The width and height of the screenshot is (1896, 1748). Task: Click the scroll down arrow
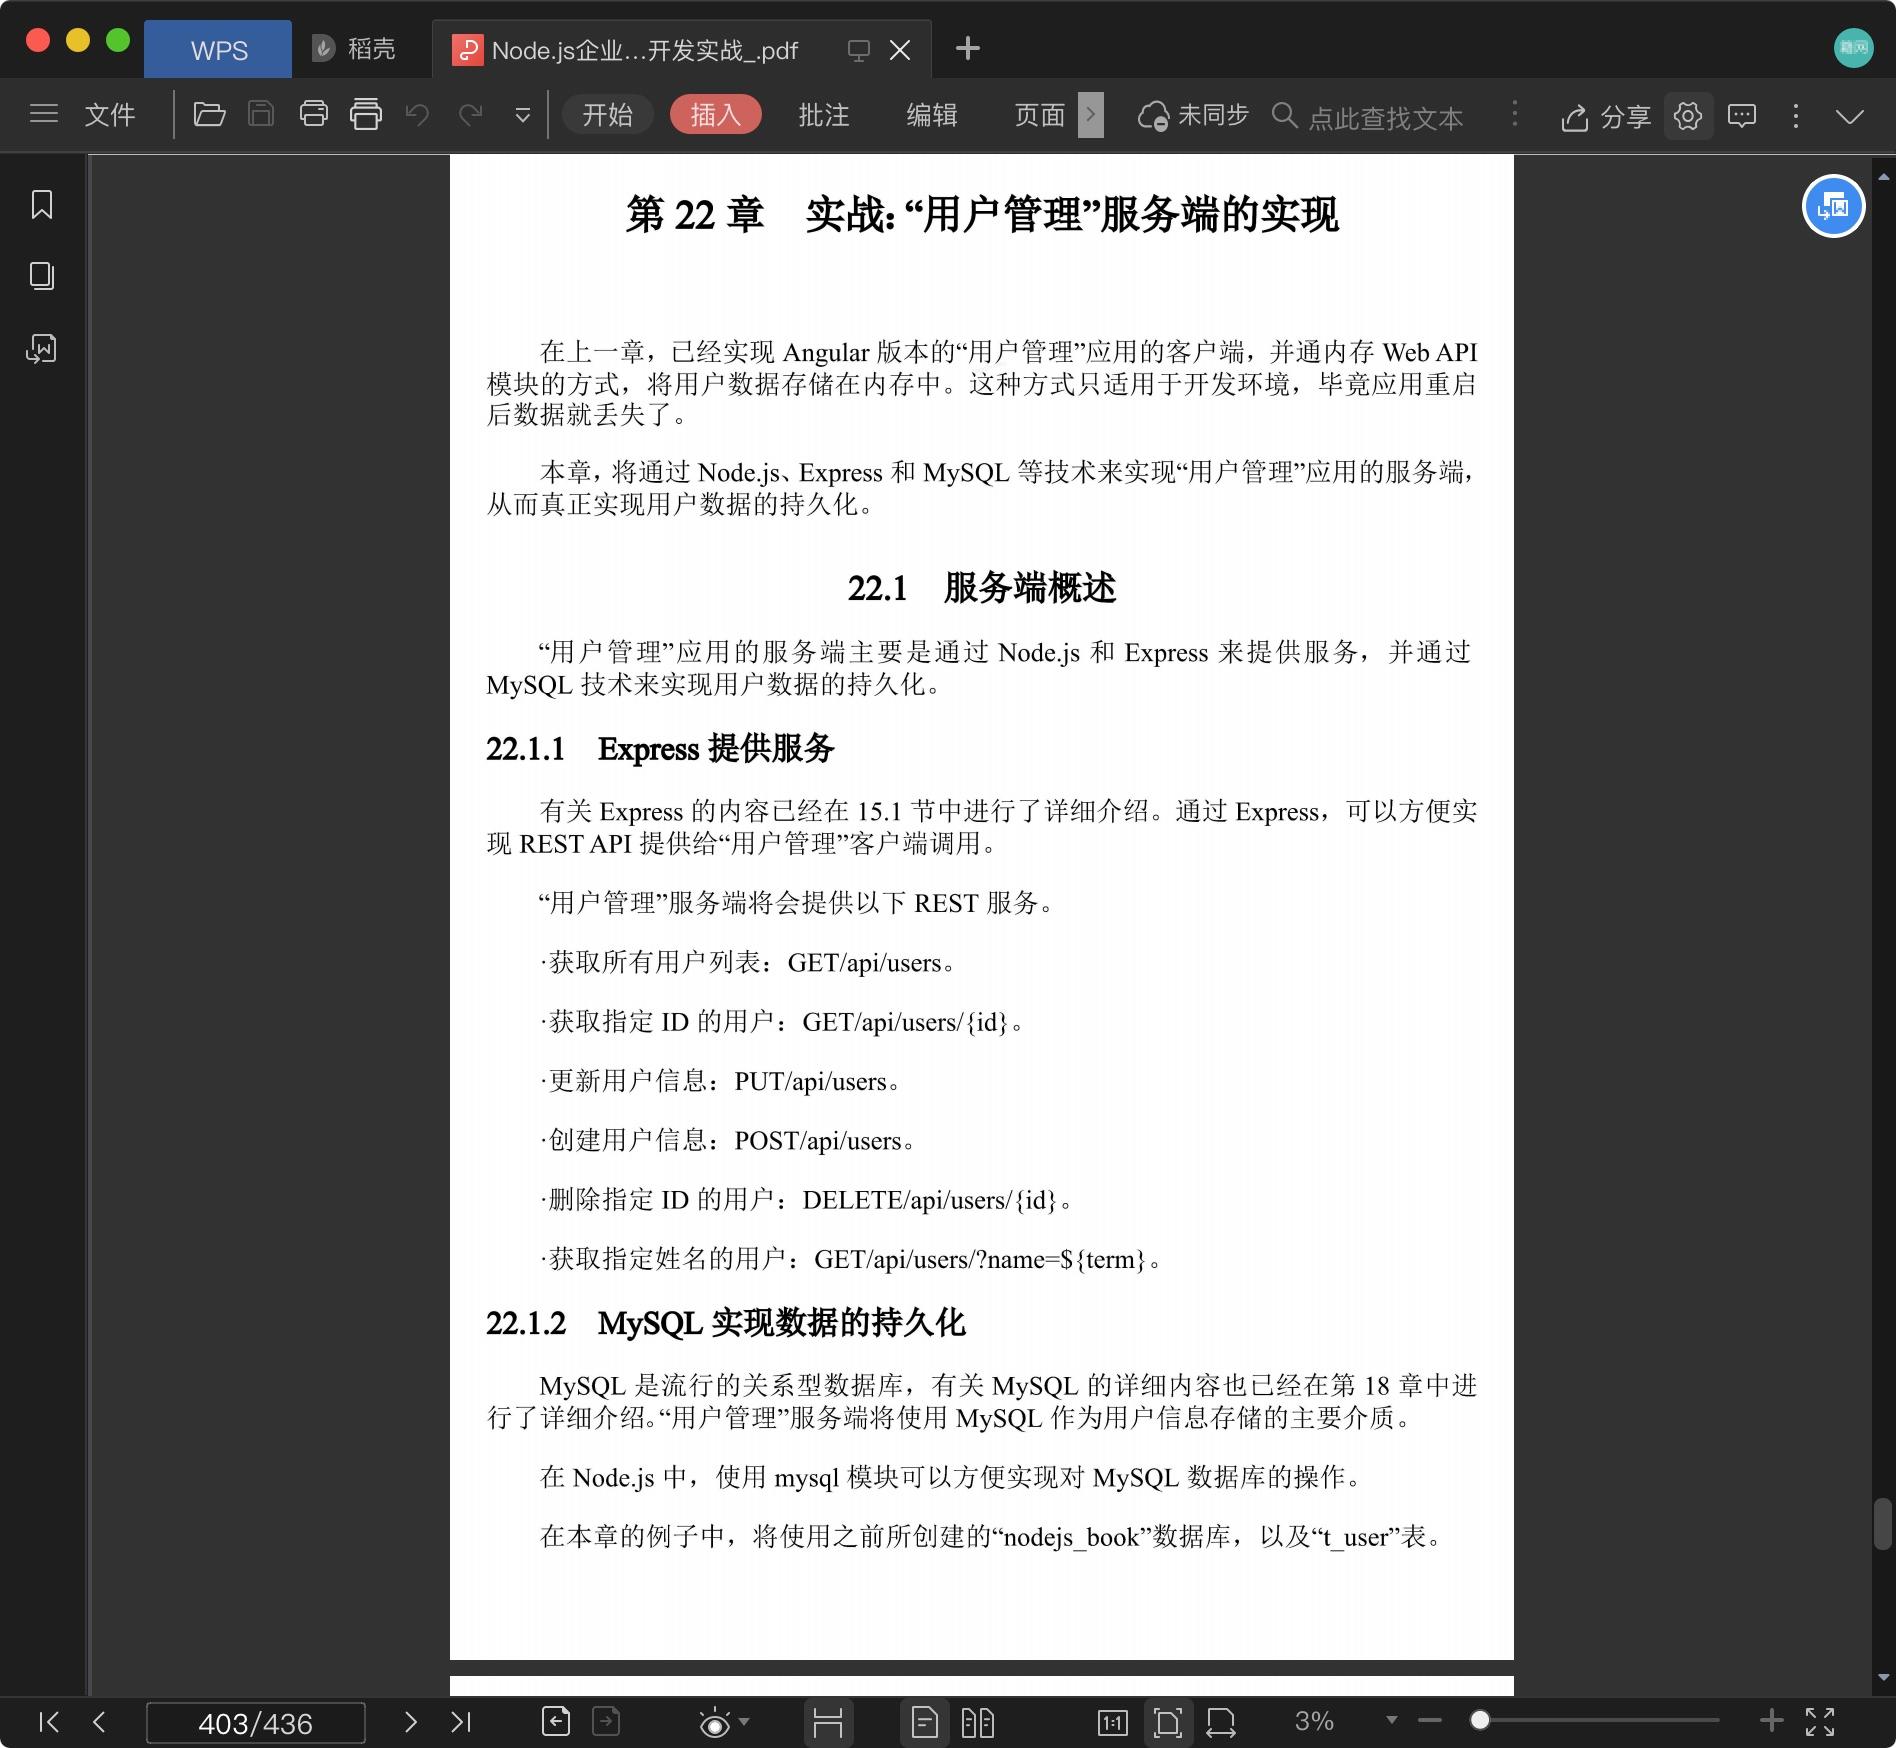point(1884,1678)
